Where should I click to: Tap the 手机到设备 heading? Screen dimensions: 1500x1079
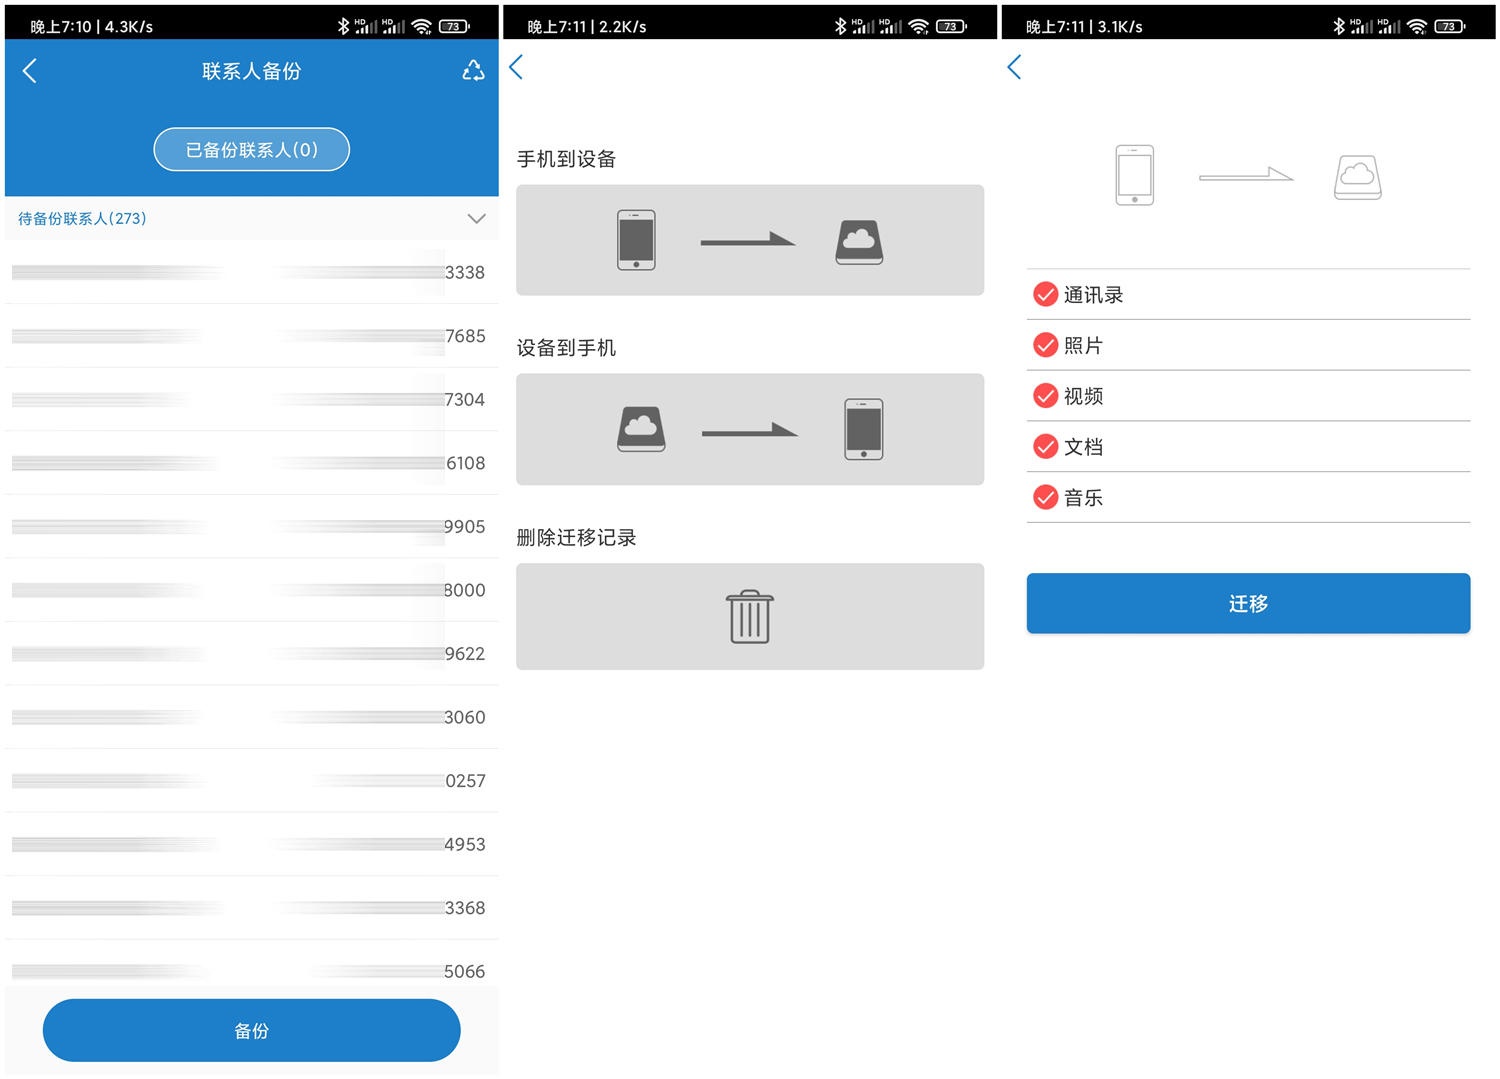click(566, 159)
